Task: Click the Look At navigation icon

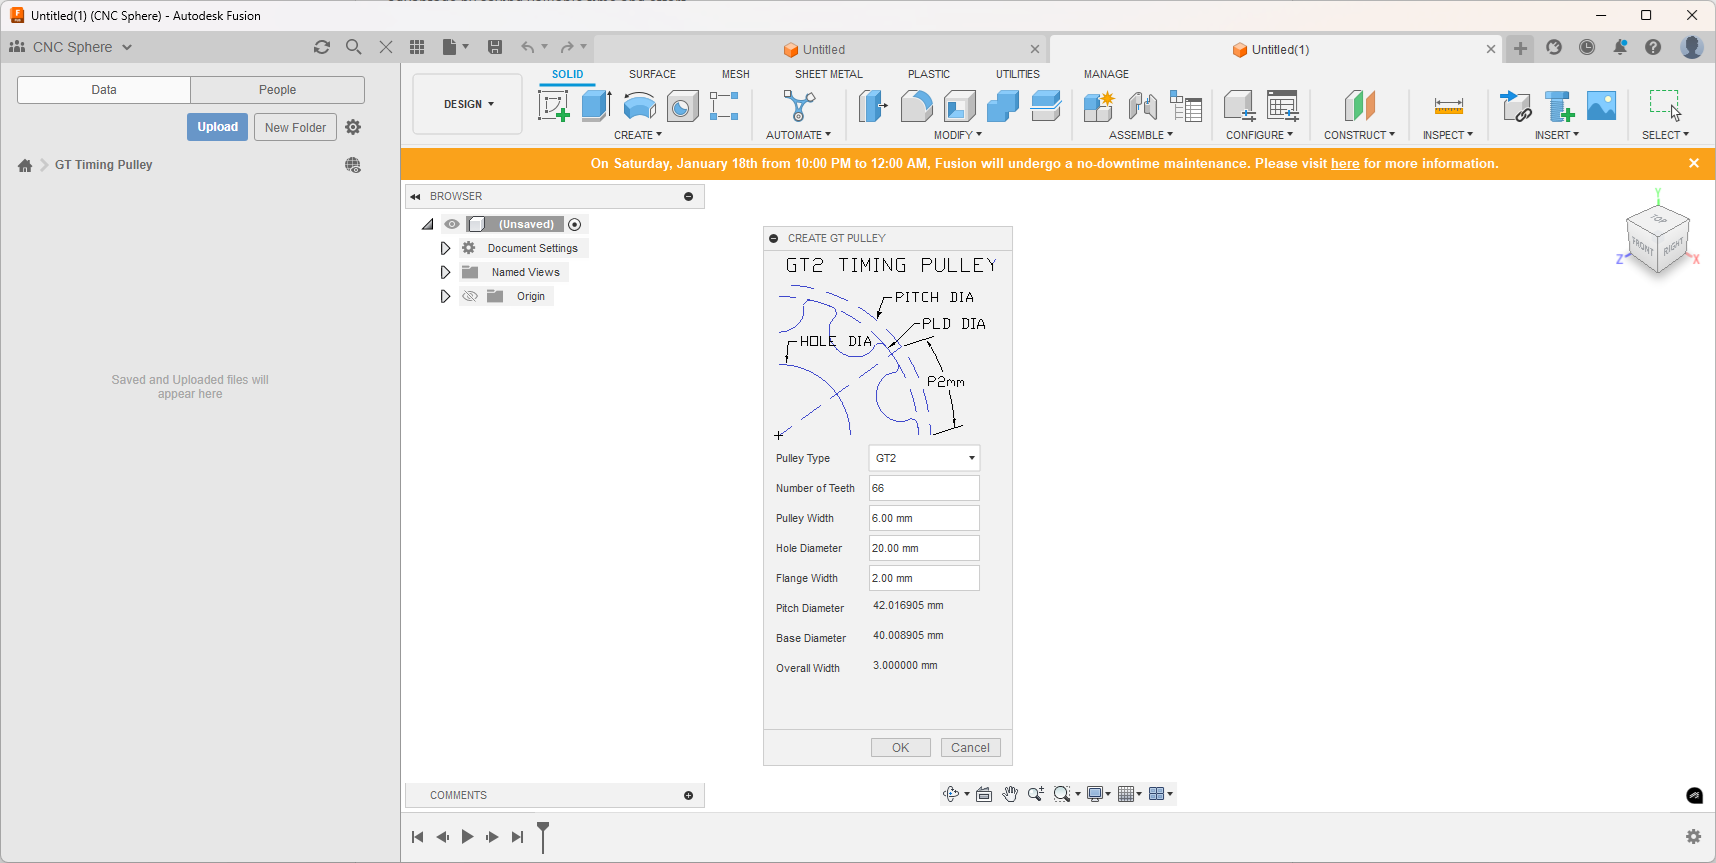Action: (x=984, y=794)
